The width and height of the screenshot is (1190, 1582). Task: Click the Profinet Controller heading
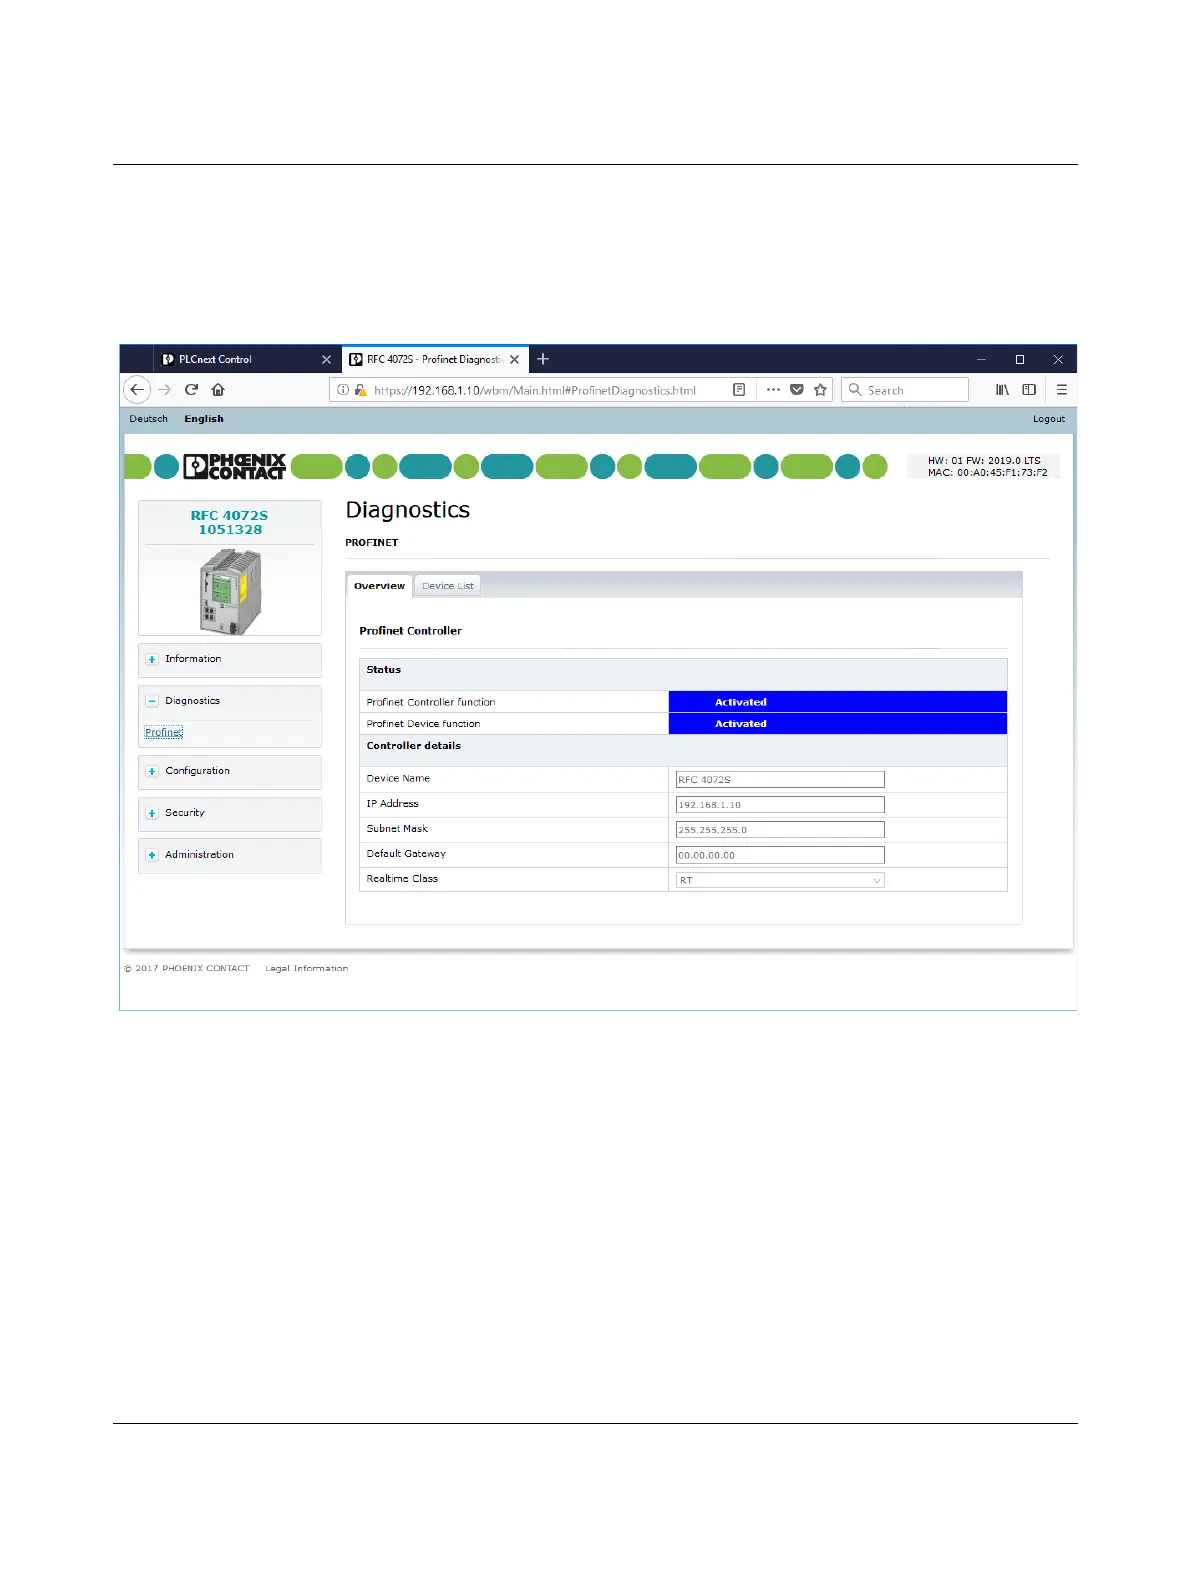pos(411,631)
